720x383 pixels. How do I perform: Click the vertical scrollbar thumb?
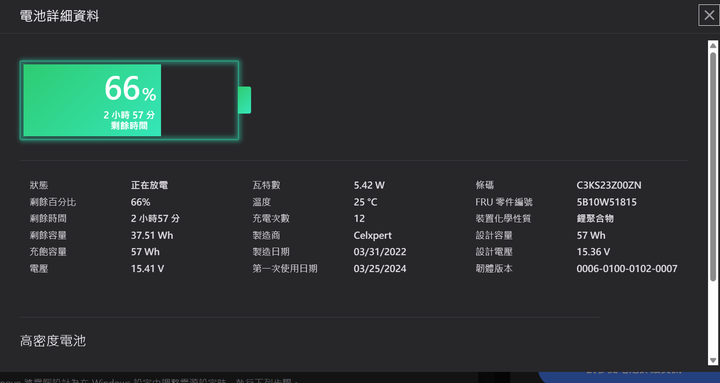[713, 166]
